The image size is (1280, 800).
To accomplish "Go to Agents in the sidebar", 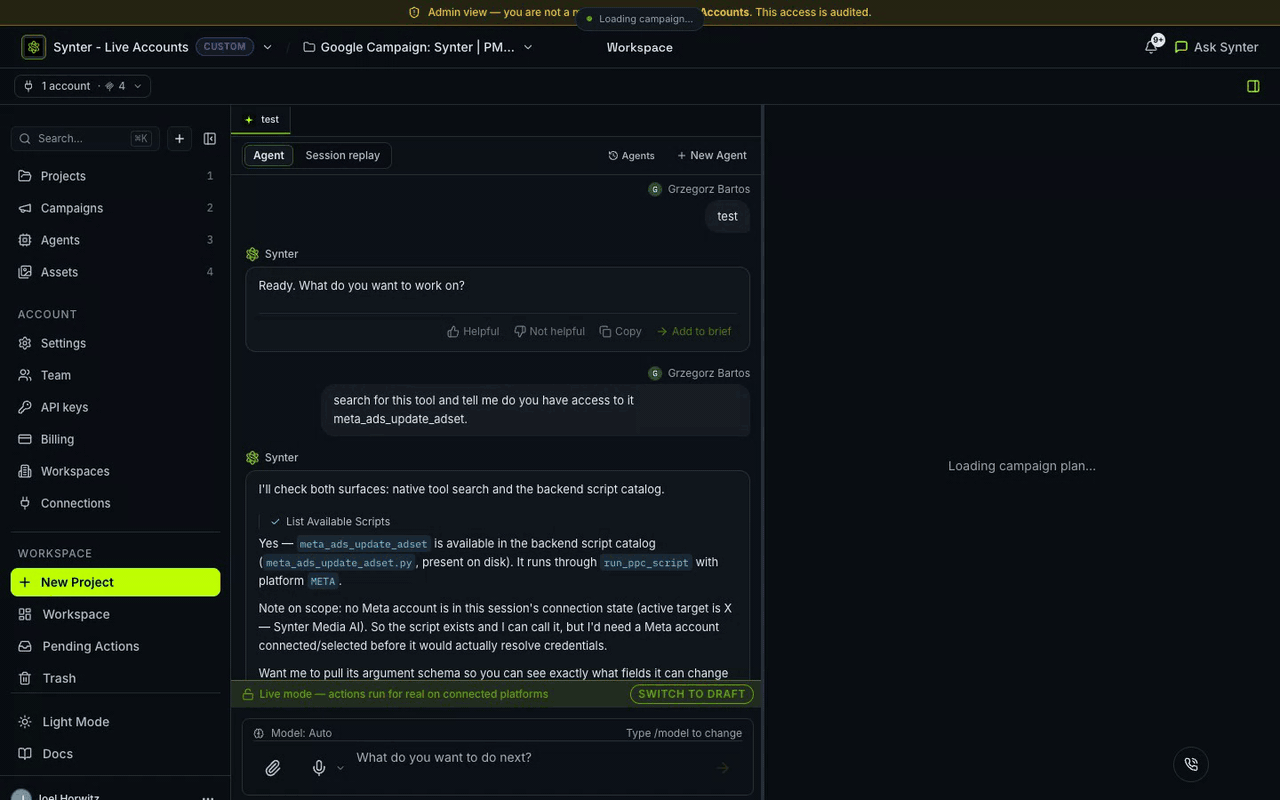I will 115,240.
